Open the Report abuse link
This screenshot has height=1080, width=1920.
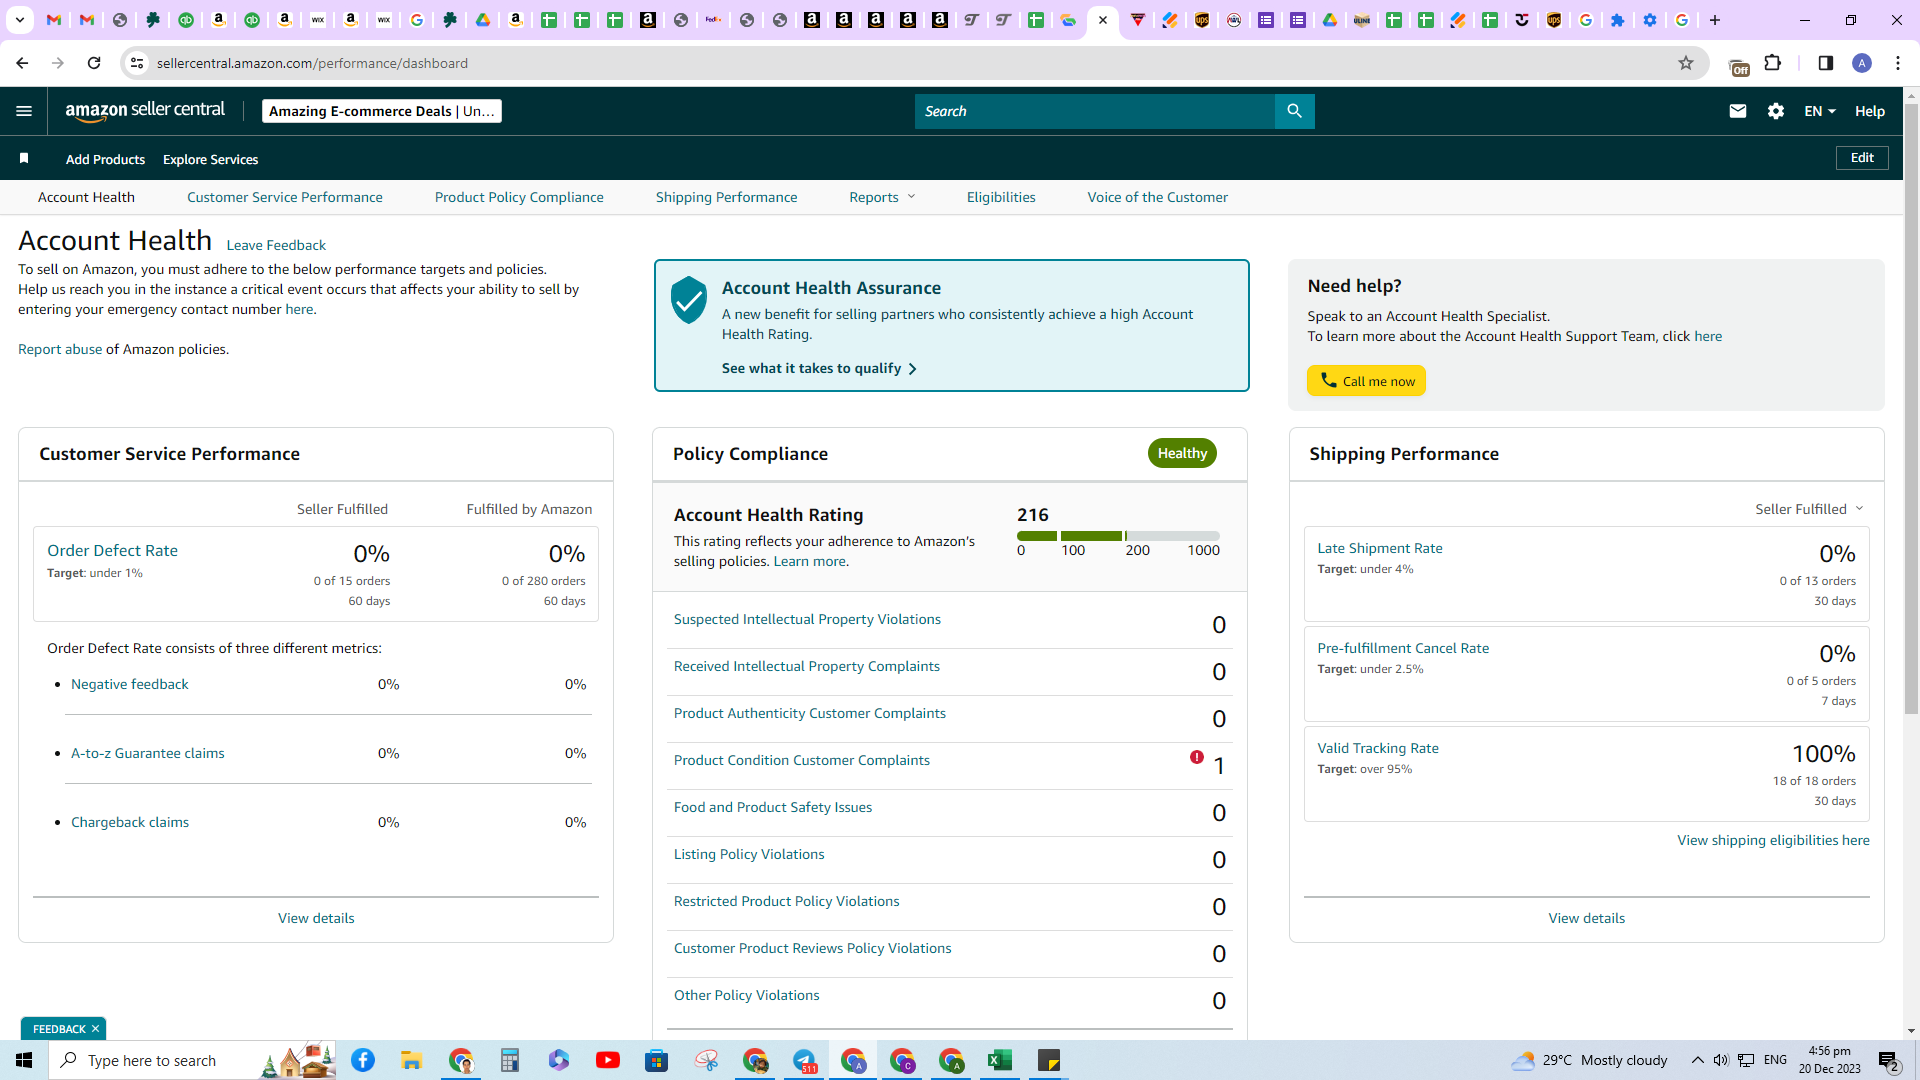tap(60, 349)
